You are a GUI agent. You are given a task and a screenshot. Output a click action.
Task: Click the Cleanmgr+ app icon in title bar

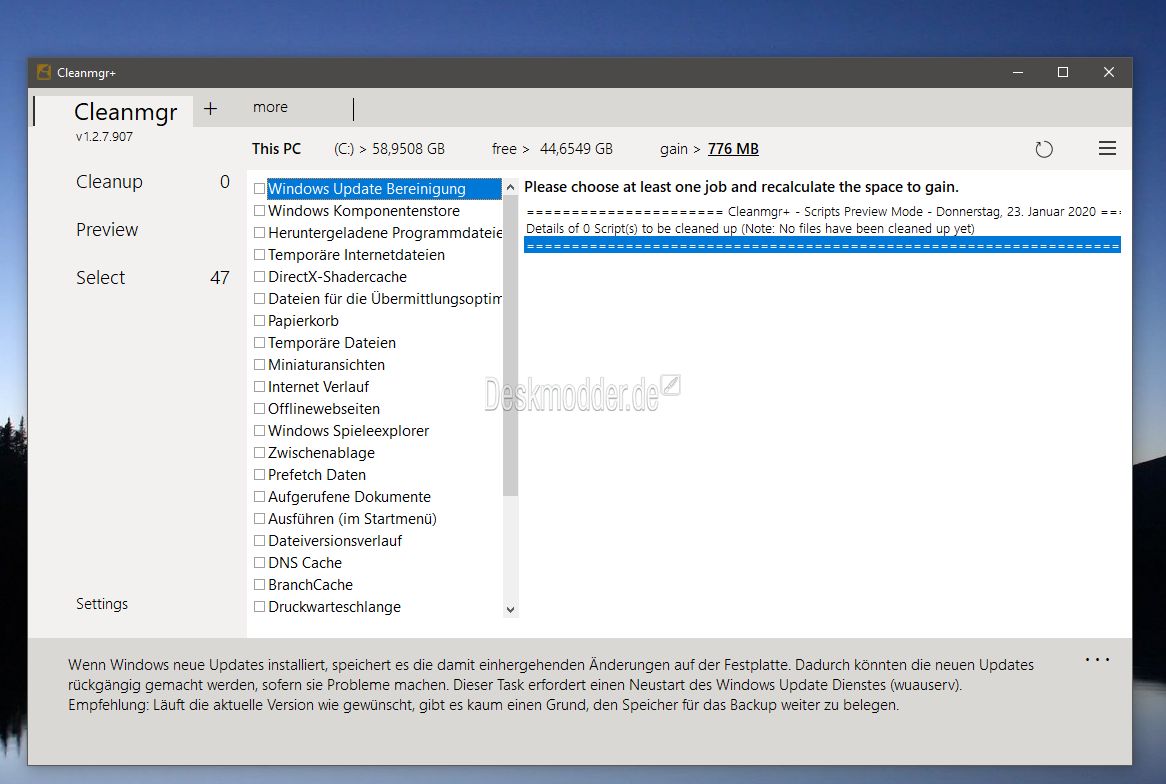(44, 72)
